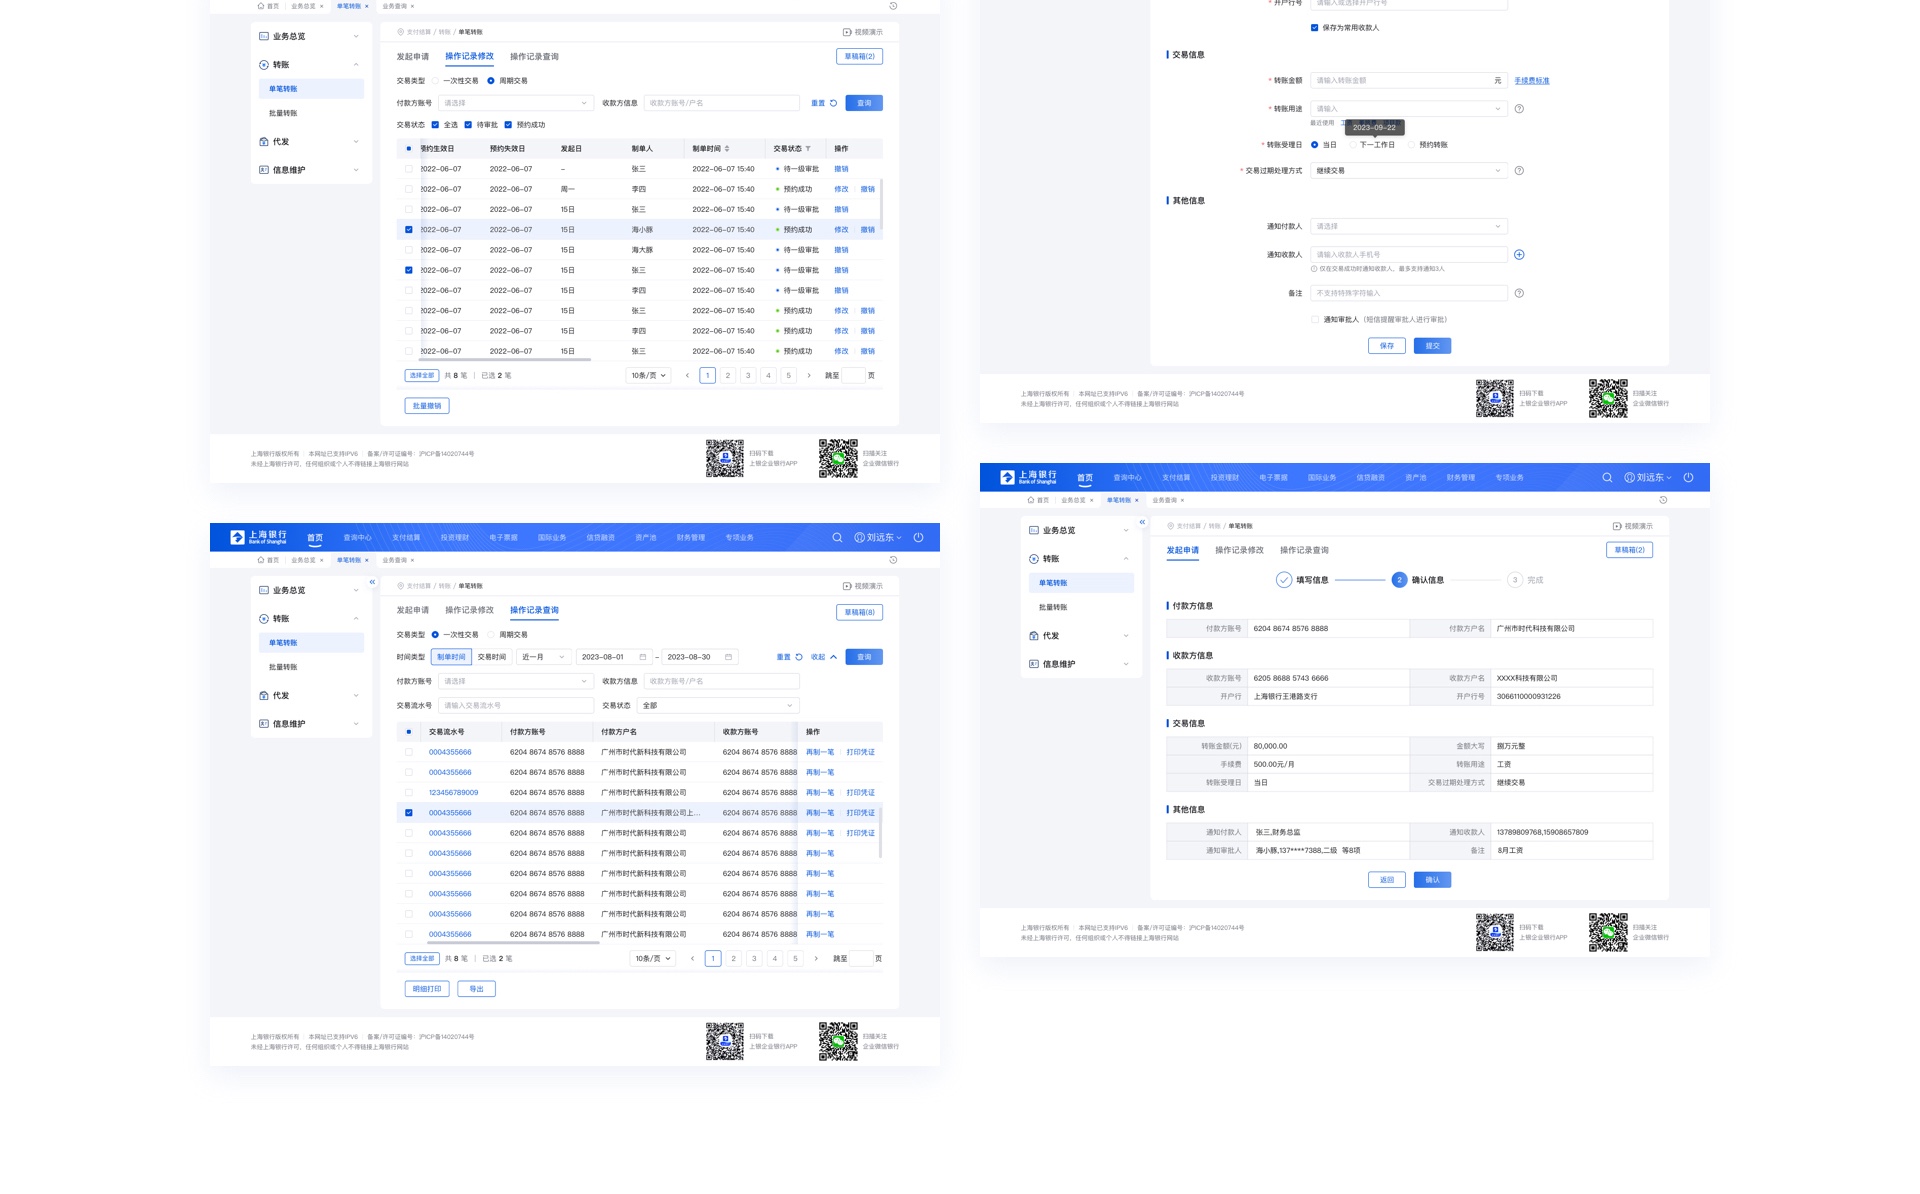The width and height of the screenshot is (1920, 1194).
Task: Toggle the 待审批 status checkbox
Action: click(x=468, y=125)
